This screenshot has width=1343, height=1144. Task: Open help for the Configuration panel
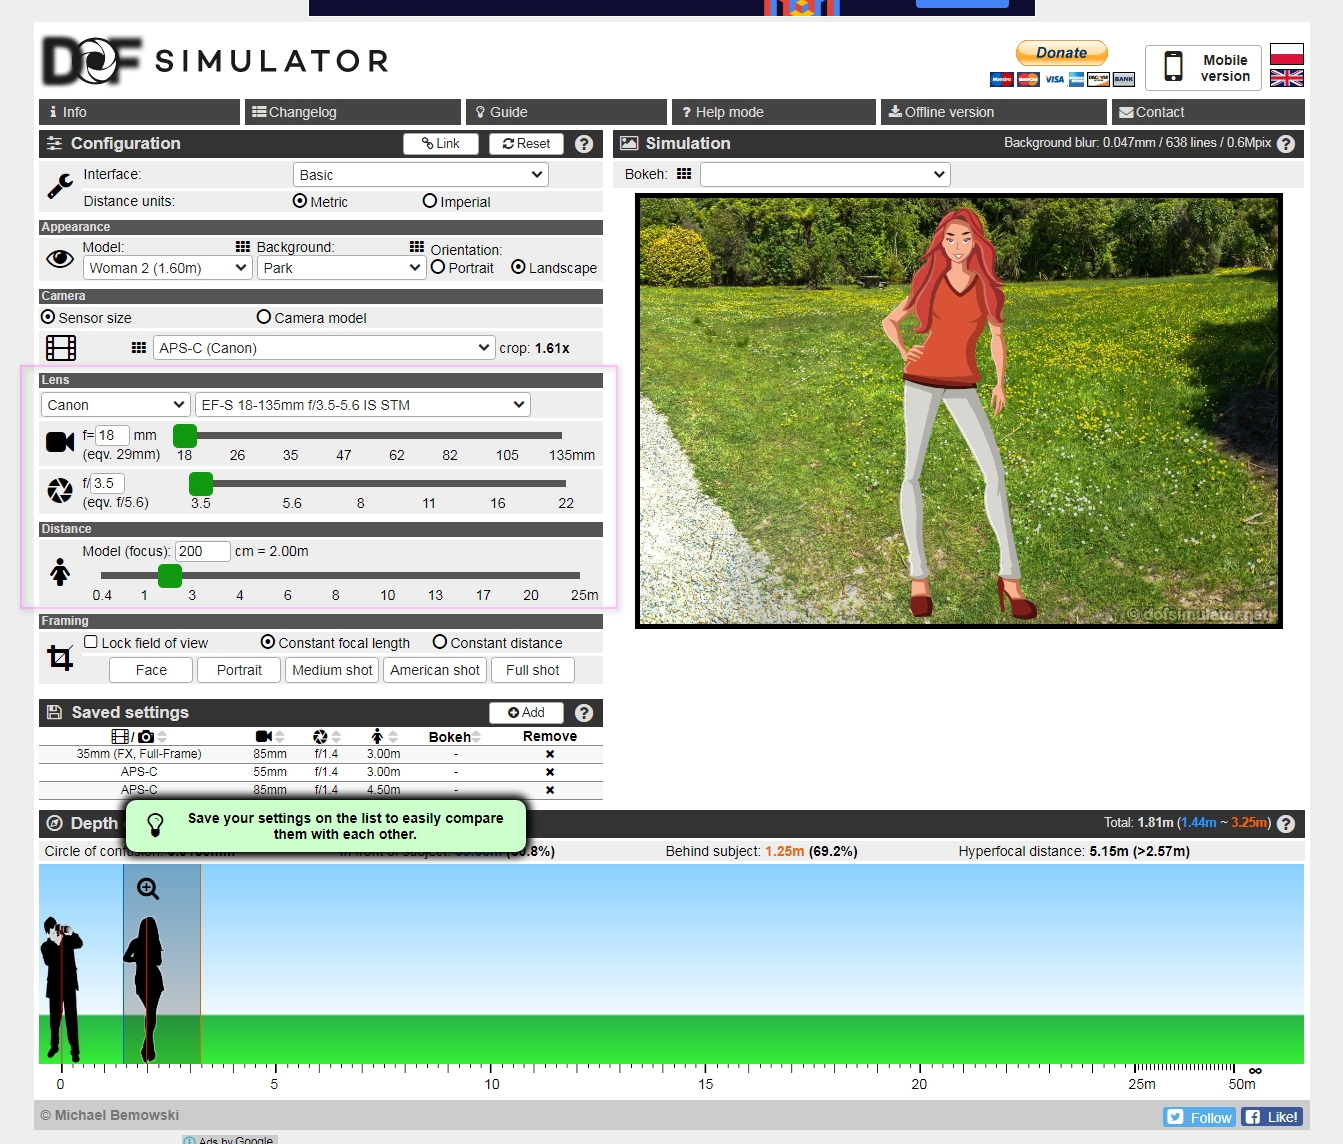(584, 144)
